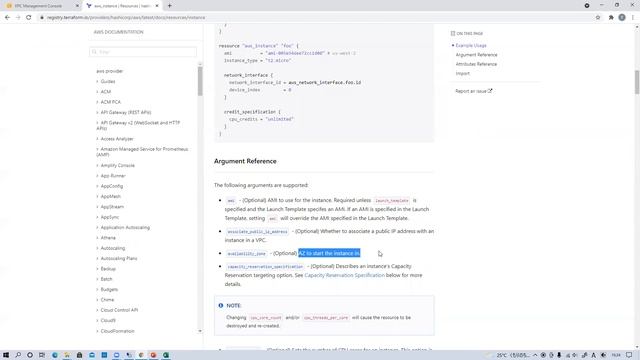Open the aws provider sidebar entry

point(109,71)
